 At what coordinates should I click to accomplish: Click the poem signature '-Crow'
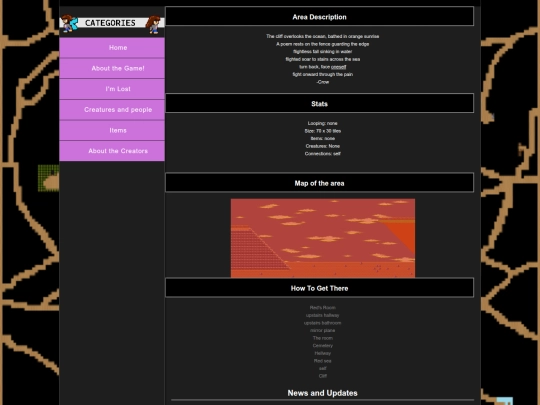[x=323, y=82]
